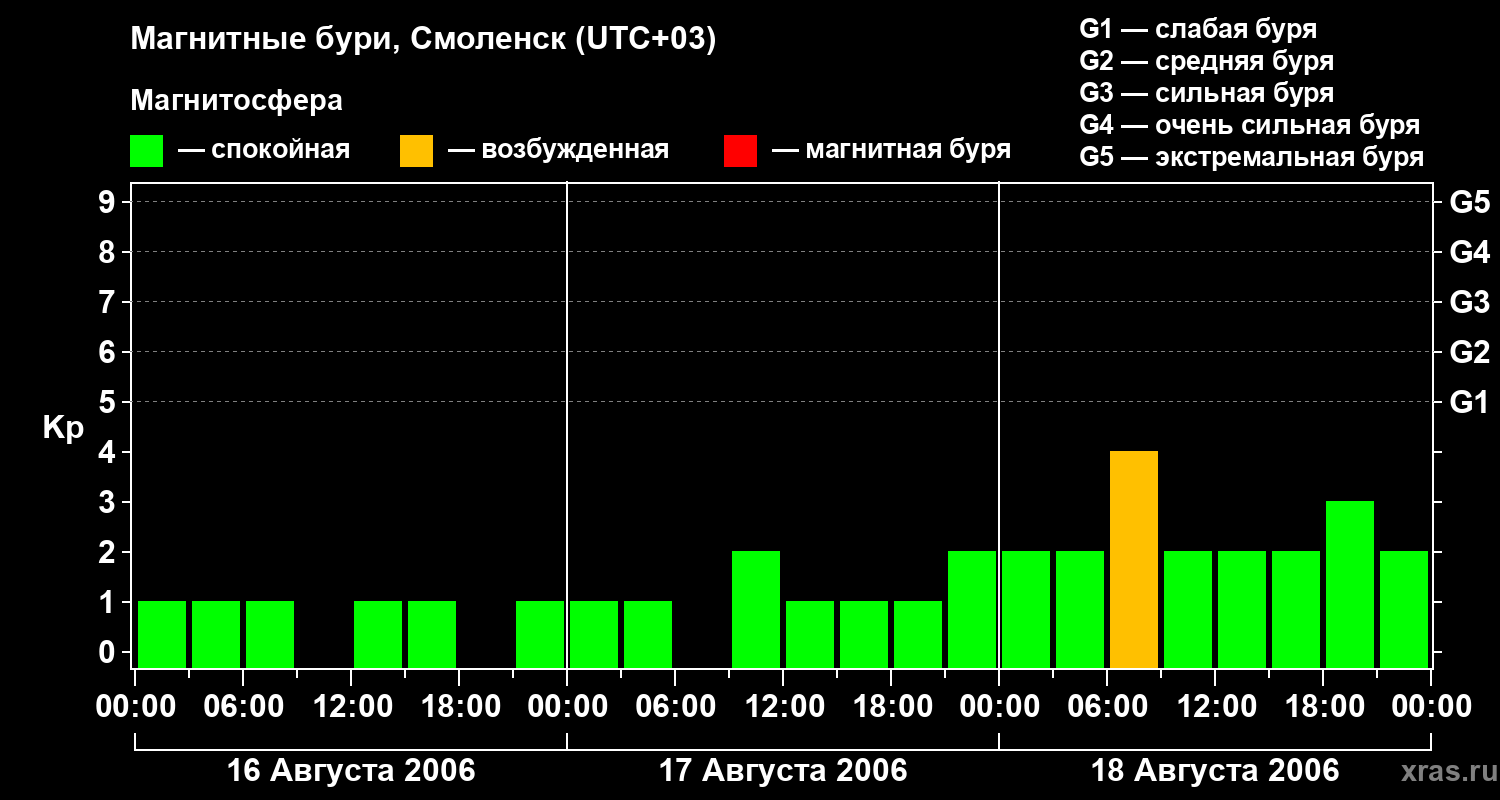
Task: Click the '12:00' time label for 16 August
Action: [351, 707]
